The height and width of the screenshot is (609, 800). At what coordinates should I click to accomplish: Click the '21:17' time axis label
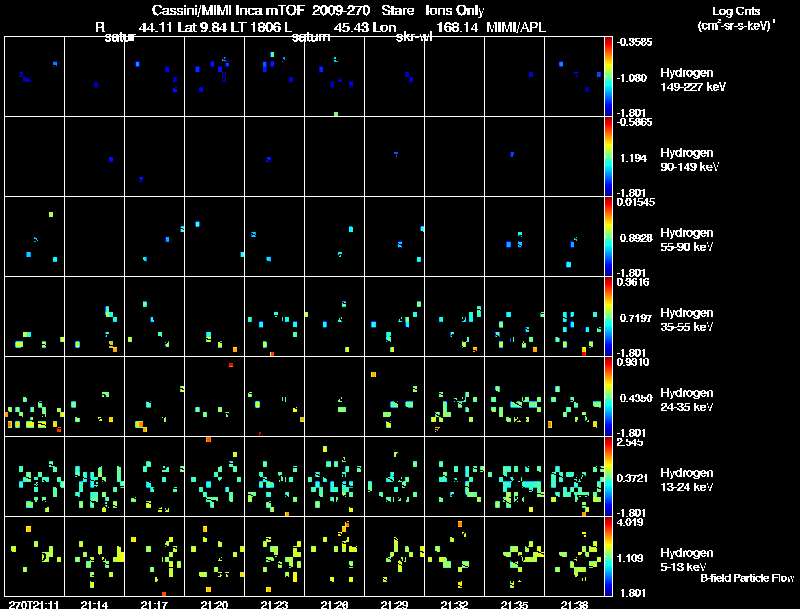click(154, 604)
